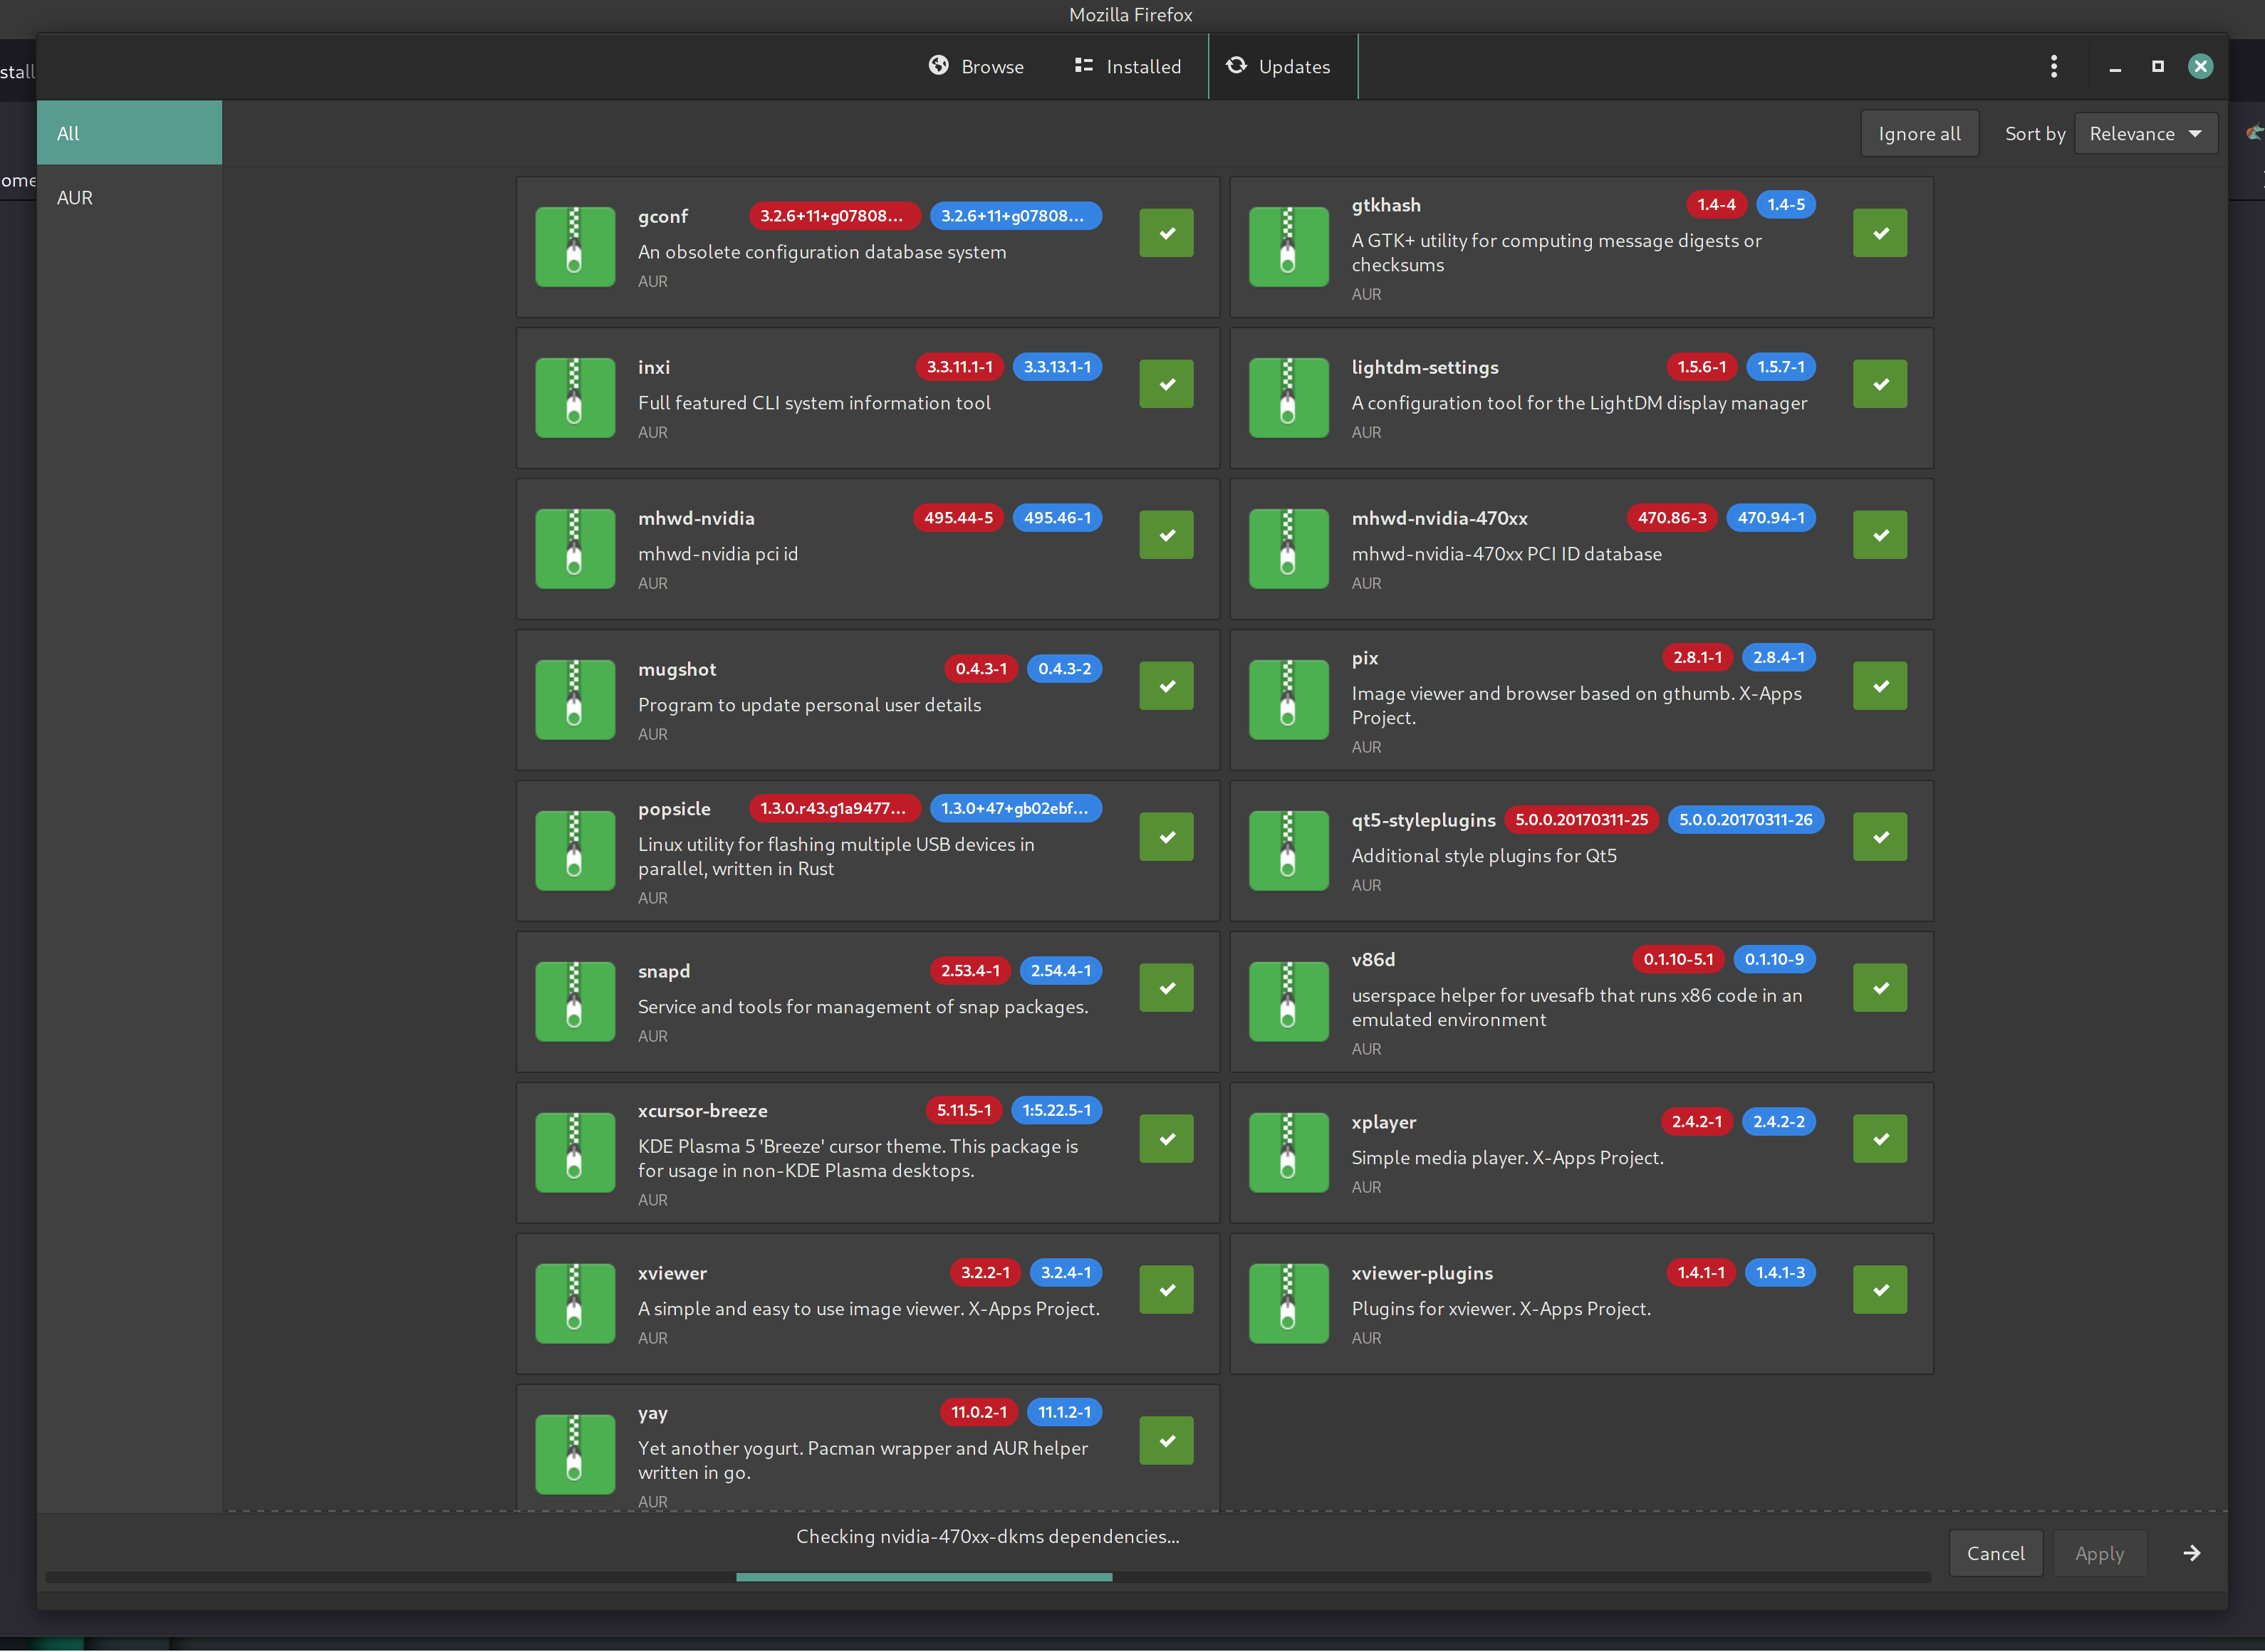This screenshot has height=1652, width=2265.
Task: Click the pix package icon
Action: point(1289,699)
